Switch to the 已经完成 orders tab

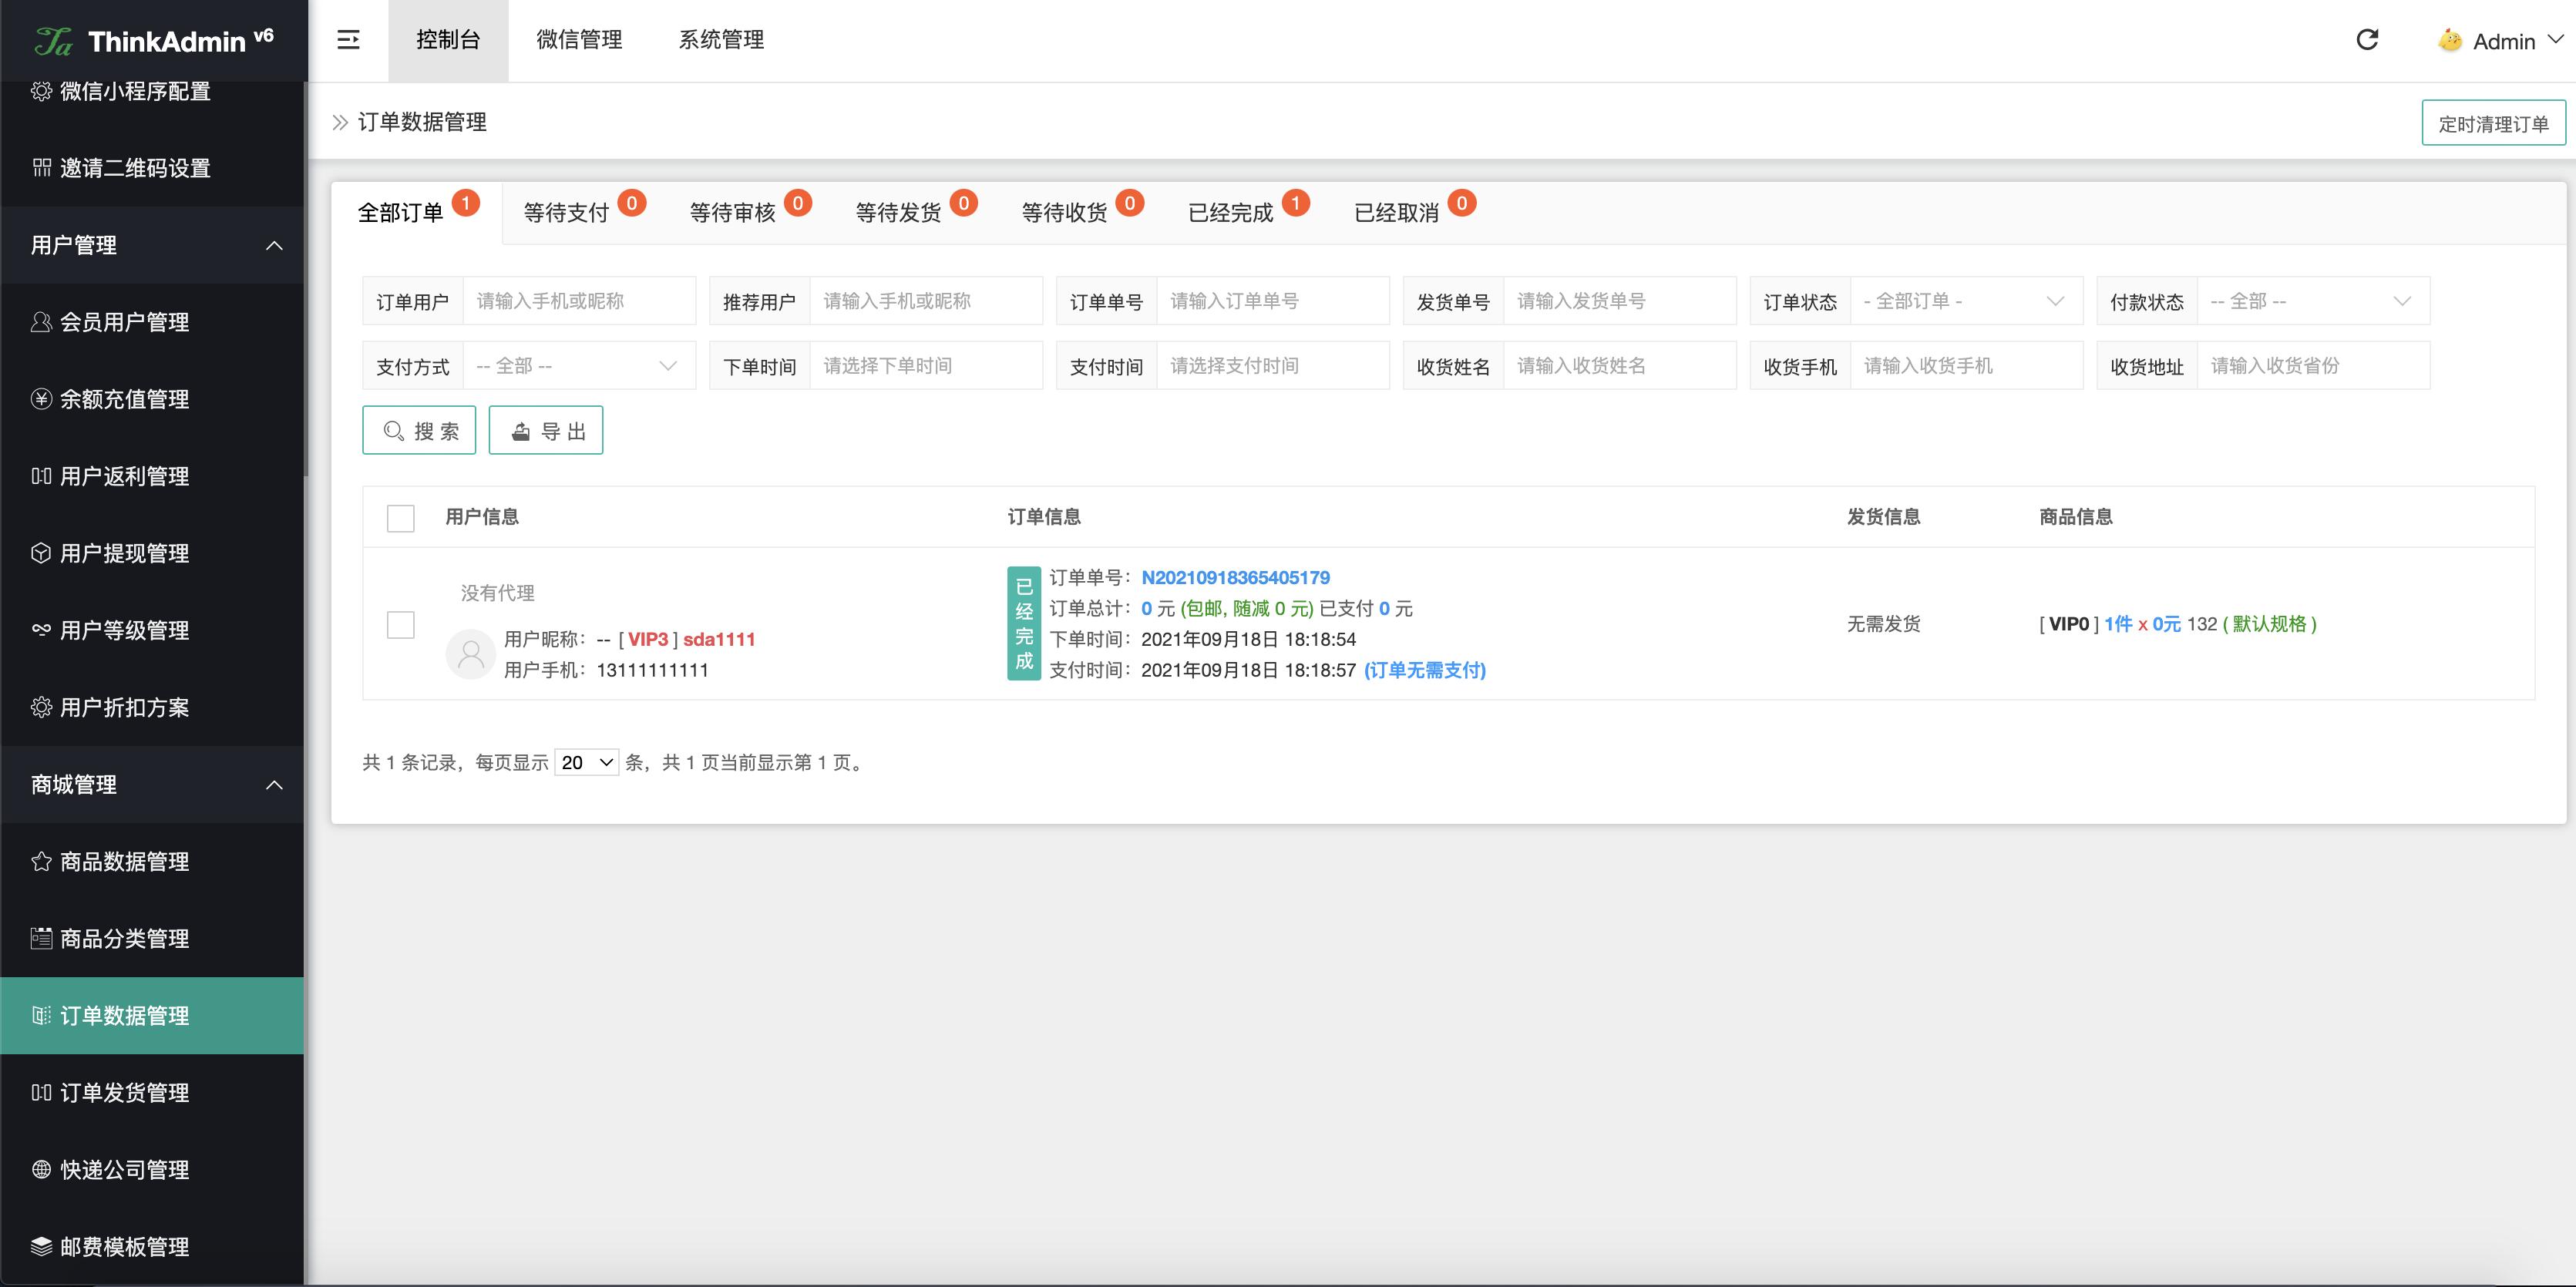click(1231, 213)
